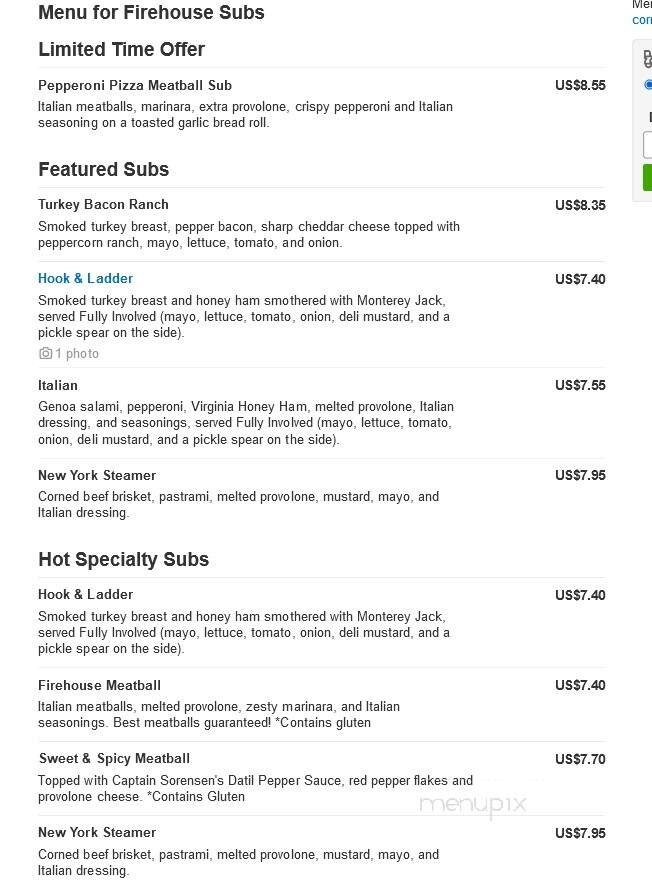This screenshot has width=652, height=887.
Task: Open the "1 photo" link under Hook & Ladder
Action: click(x=76, y=353)
